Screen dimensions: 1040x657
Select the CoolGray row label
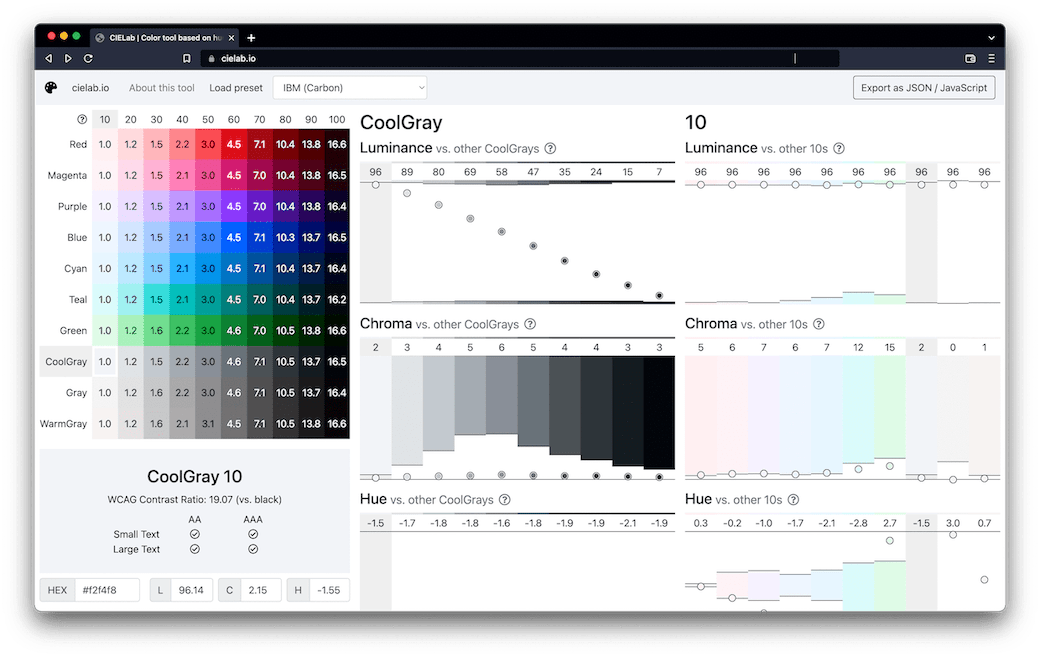(x=66, y=362)
